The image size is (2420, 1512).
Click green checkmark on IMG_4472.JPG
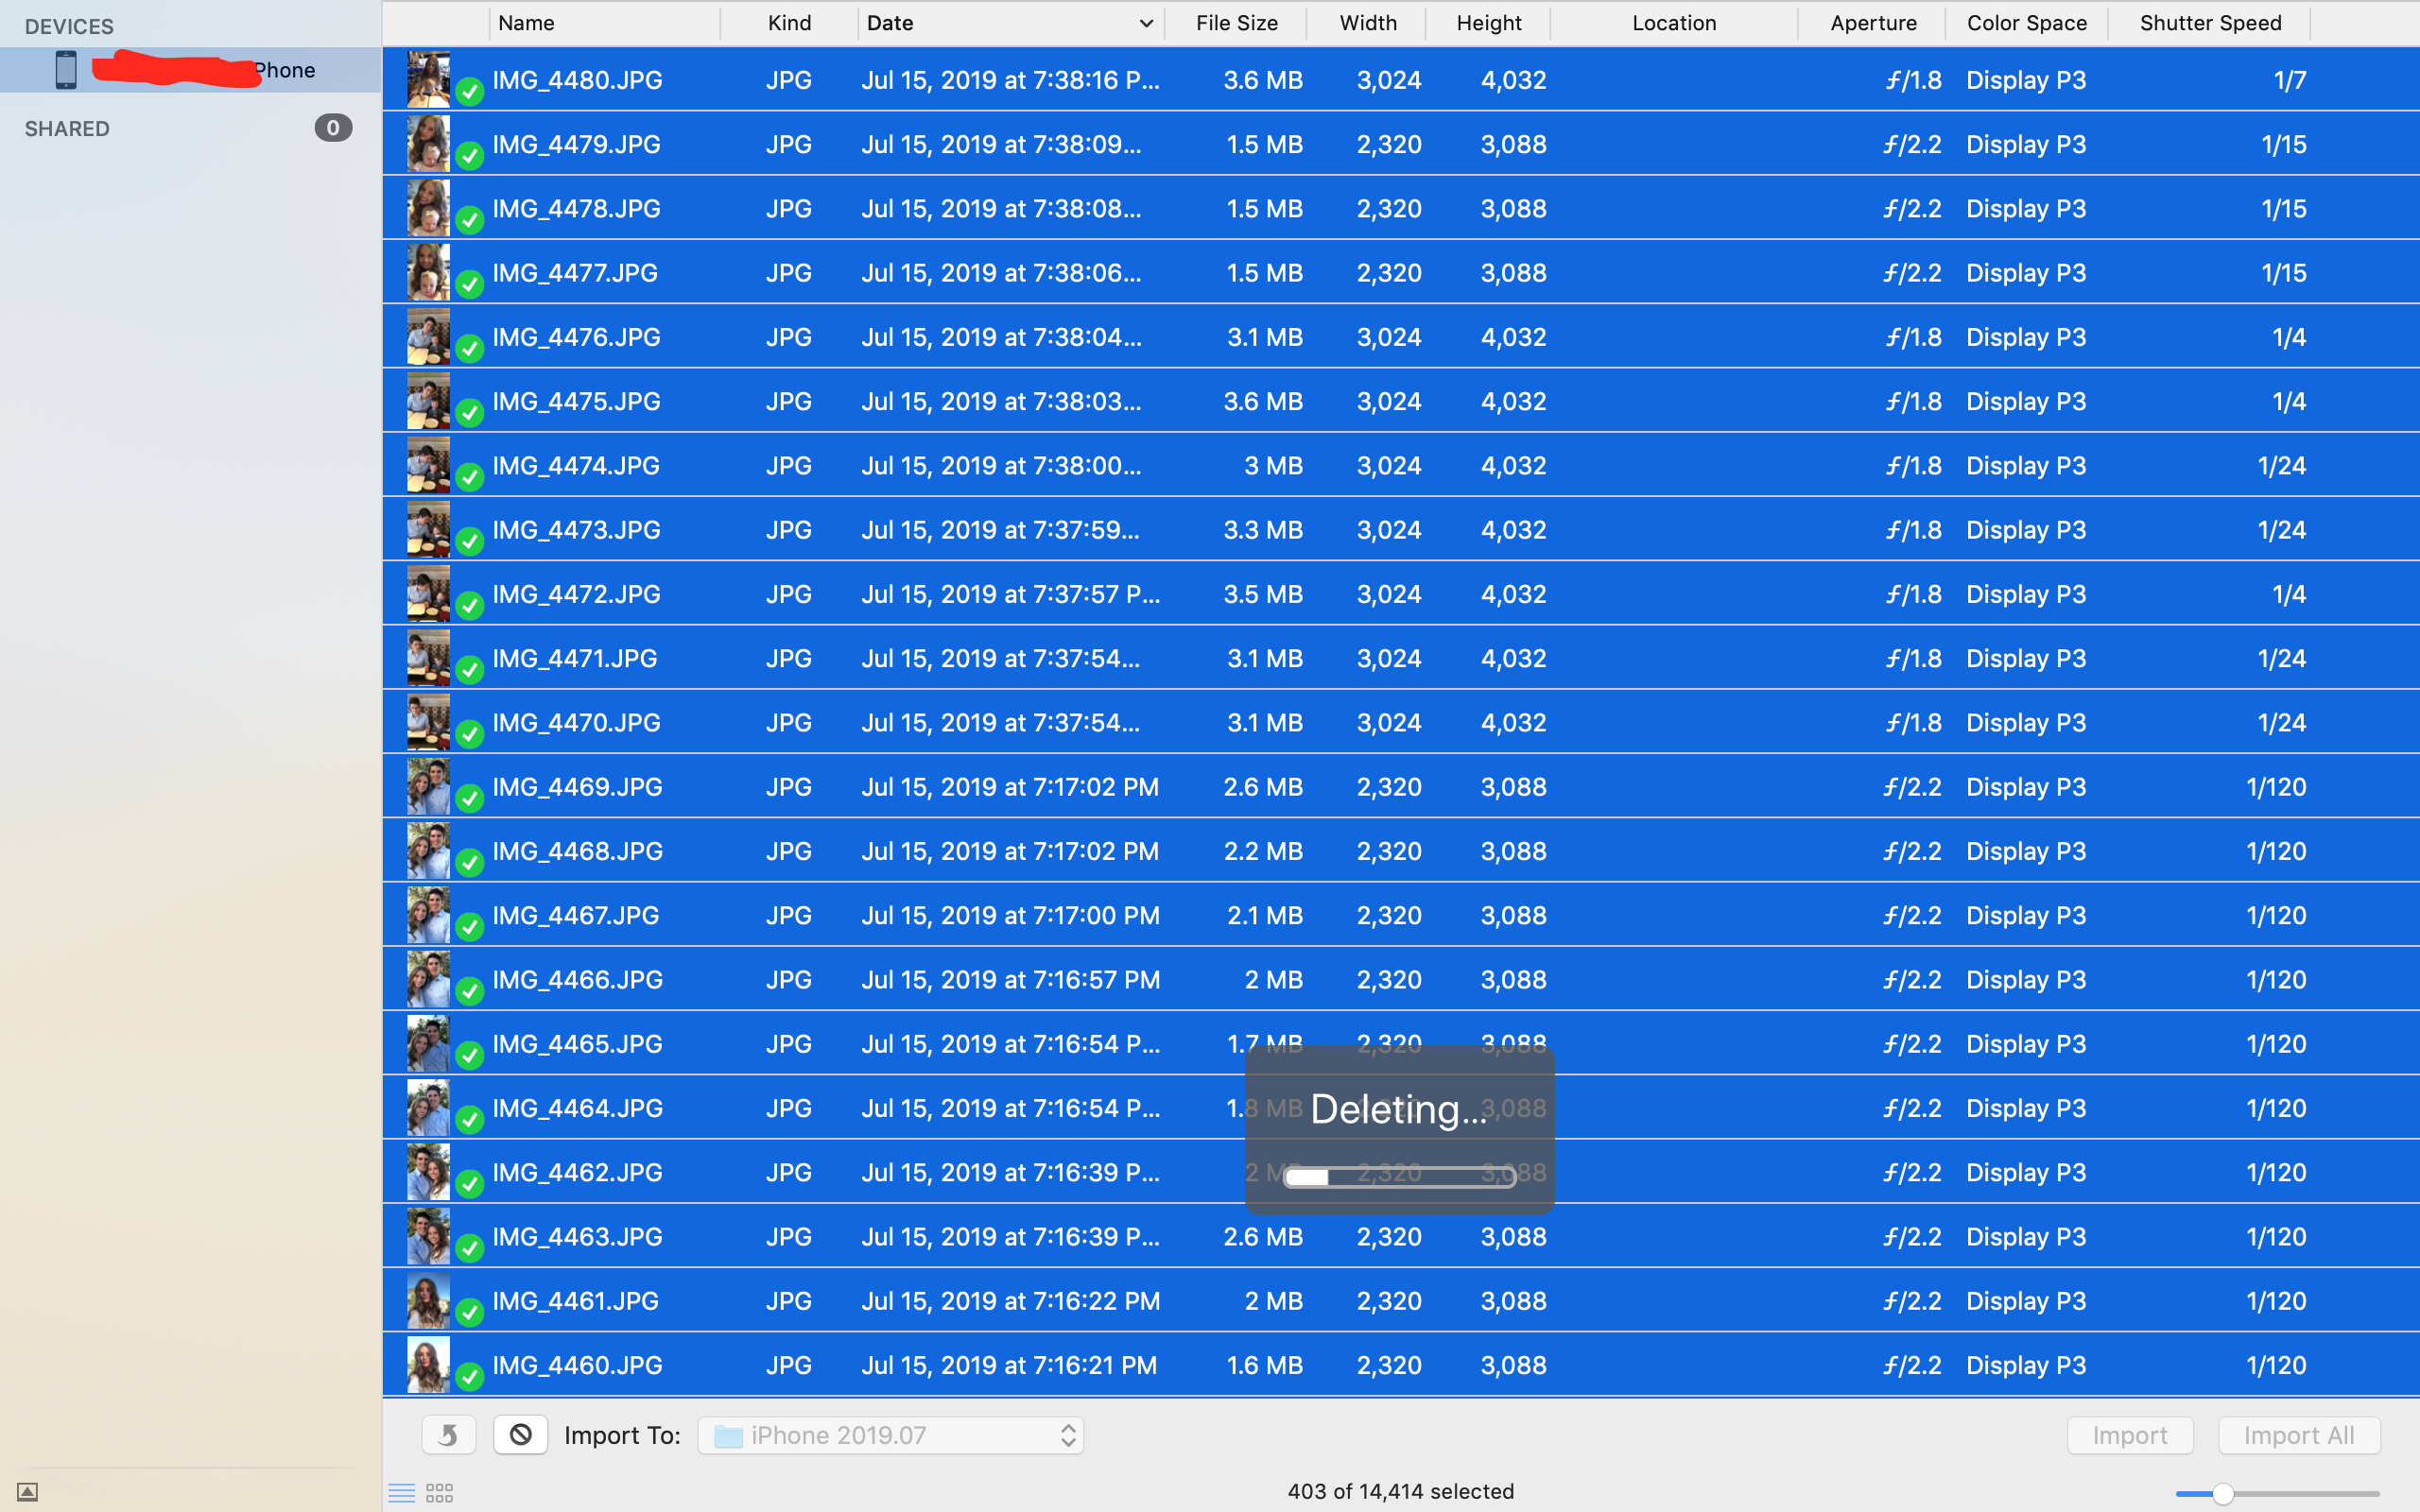click(x=470, y=606)
